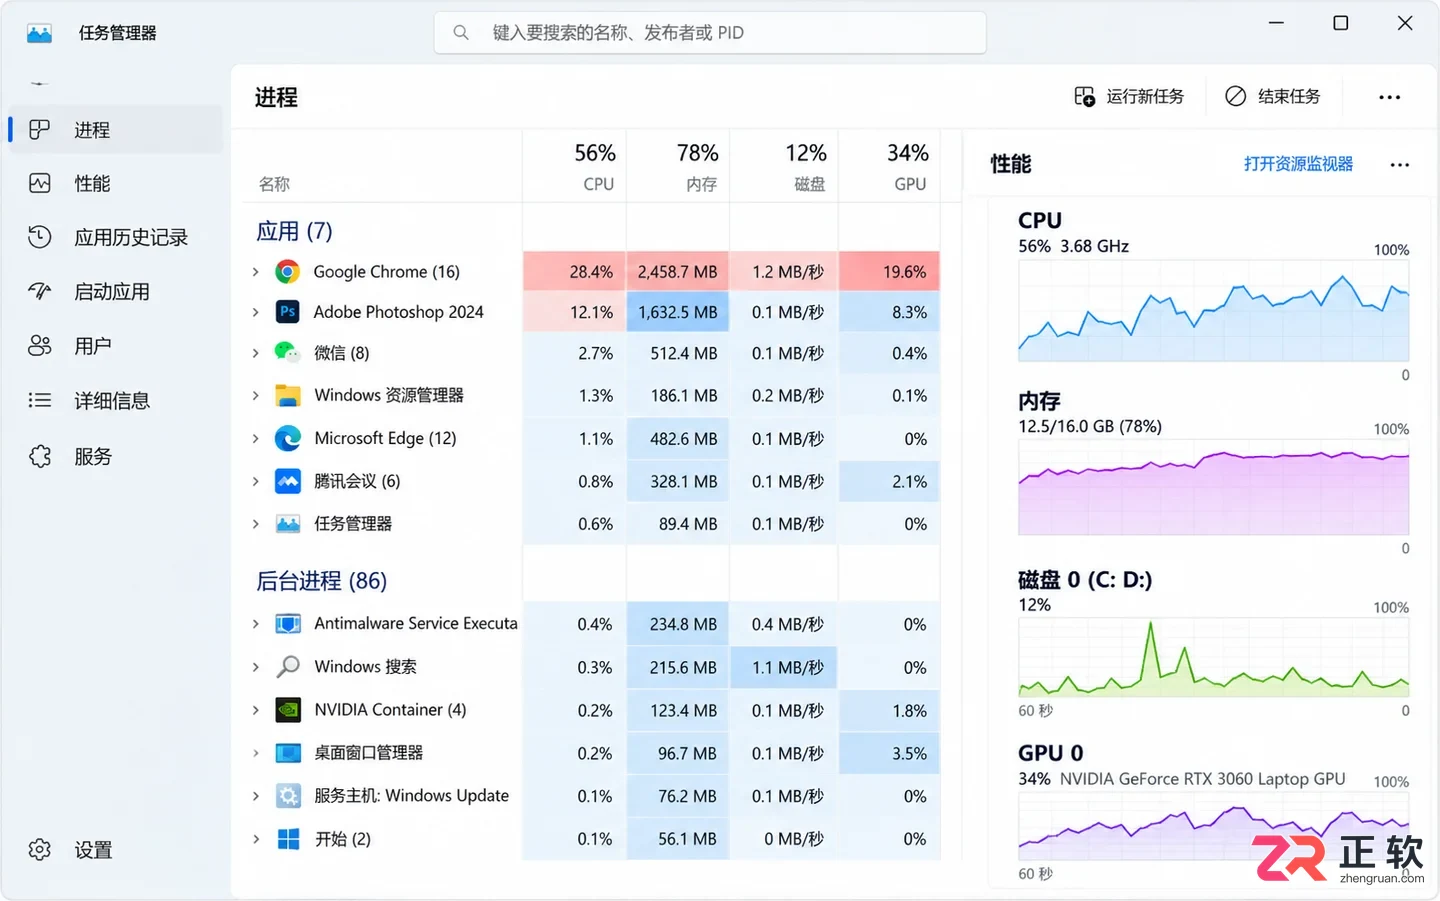The image size is (1440, 901).
Task: Sort processes by the CPU column header
Action: tap(575, 167)
